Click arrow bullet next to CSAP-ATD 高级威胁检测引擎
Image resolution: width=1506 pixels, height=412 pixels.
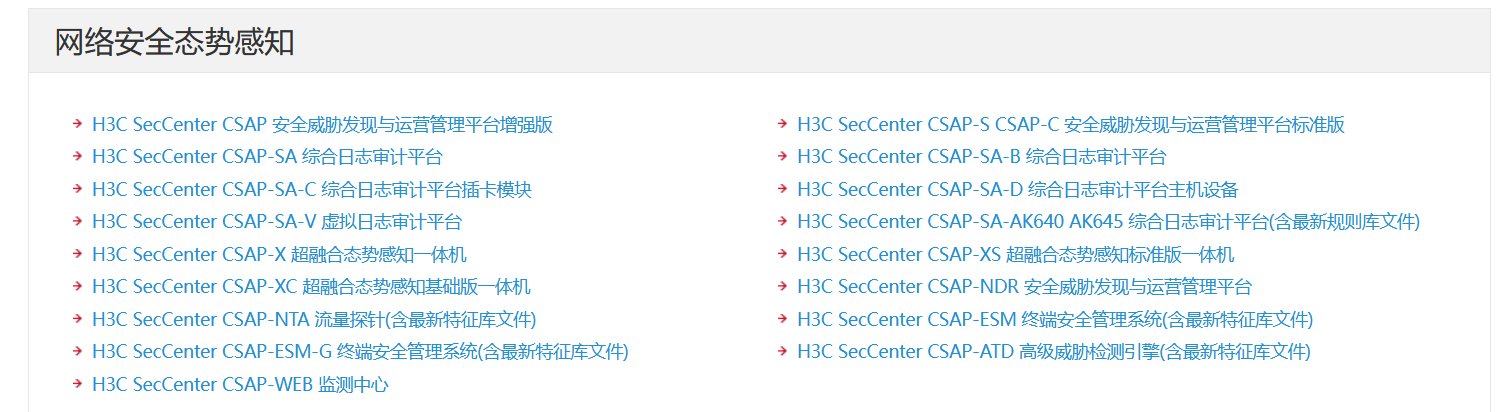pyautogui.click(x=783, y=351)
